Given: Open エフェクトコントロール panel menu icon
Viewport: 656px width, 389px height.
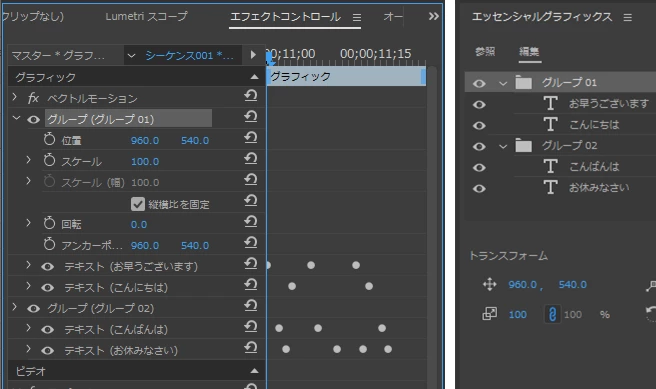Looking at the screenshot, I should [x=356, y=18].
